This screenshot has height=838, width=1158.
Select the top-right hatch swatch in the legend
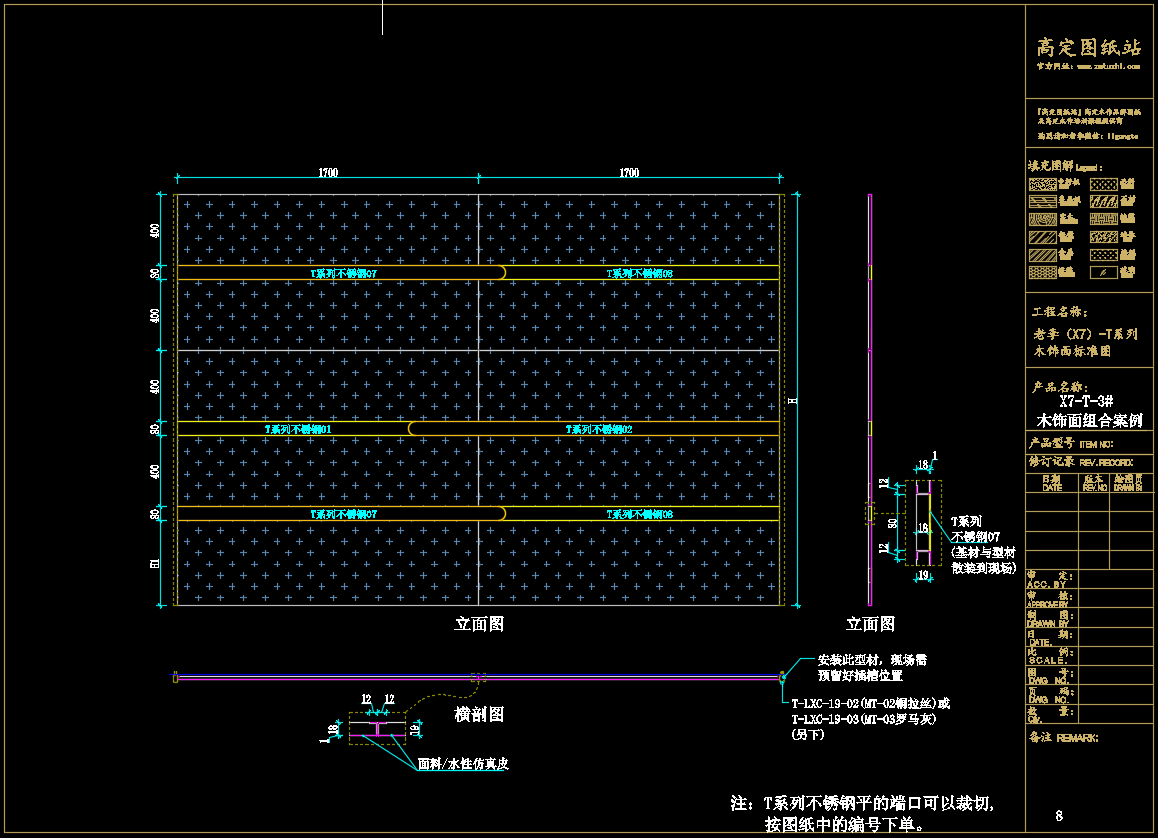[1103, 185]
